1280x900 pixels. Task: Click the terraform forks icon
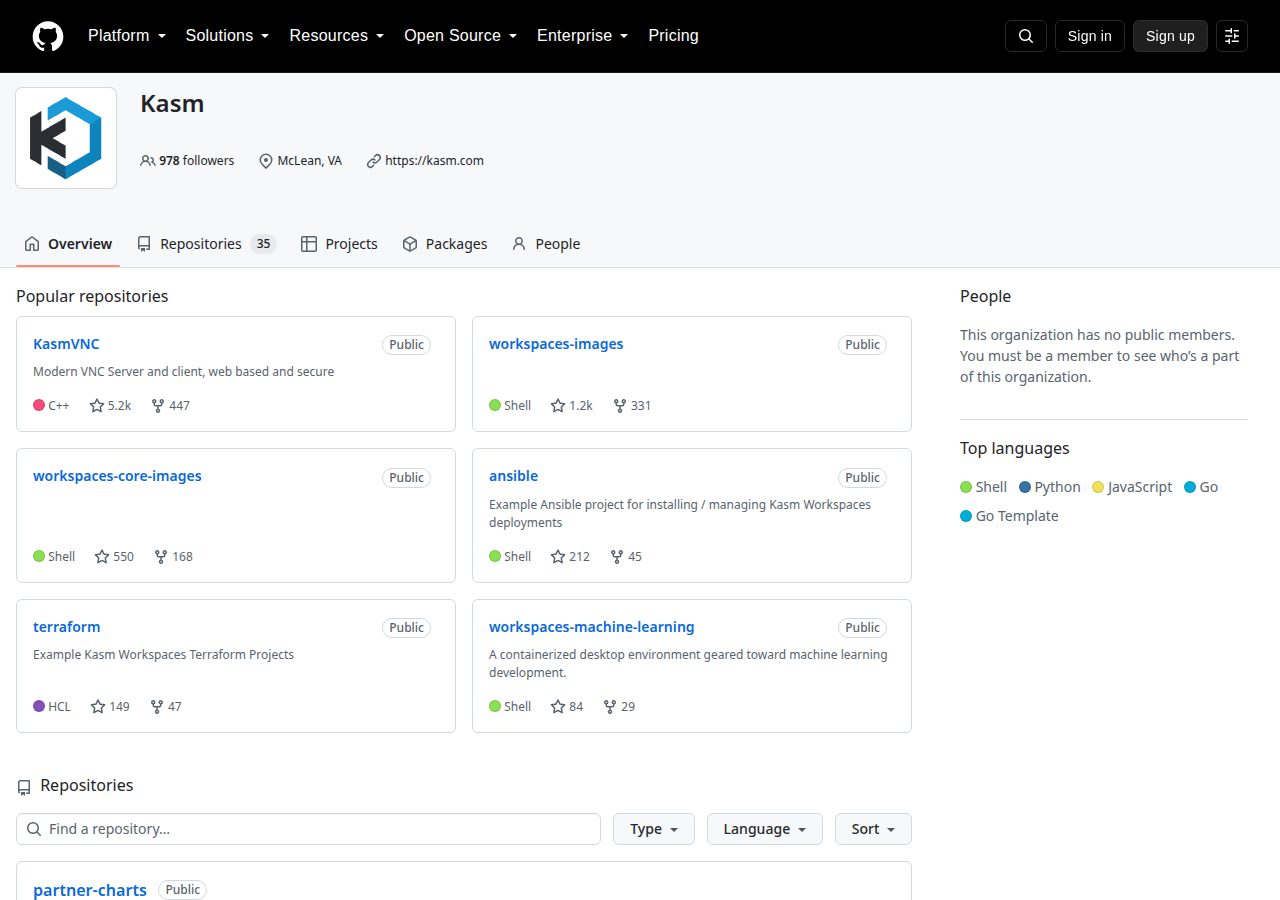click(x=157, y=707)
